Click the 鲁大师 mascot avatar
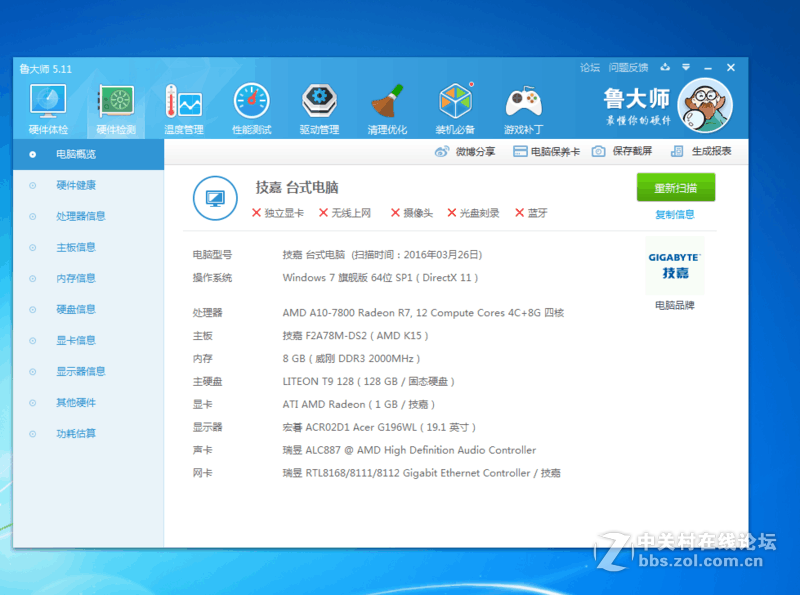The width and height of the screenshot is (800, 595). coord(705,106)
